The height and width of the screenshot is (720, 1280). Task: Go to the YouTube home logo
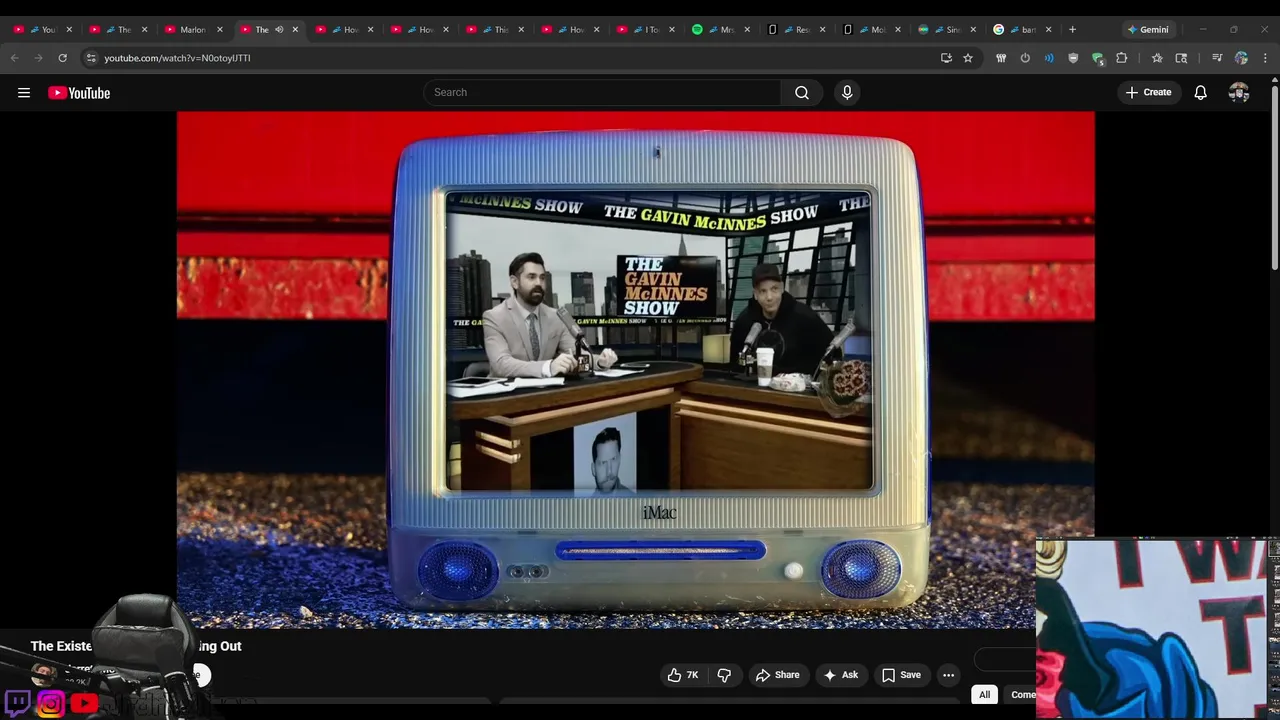79,93
